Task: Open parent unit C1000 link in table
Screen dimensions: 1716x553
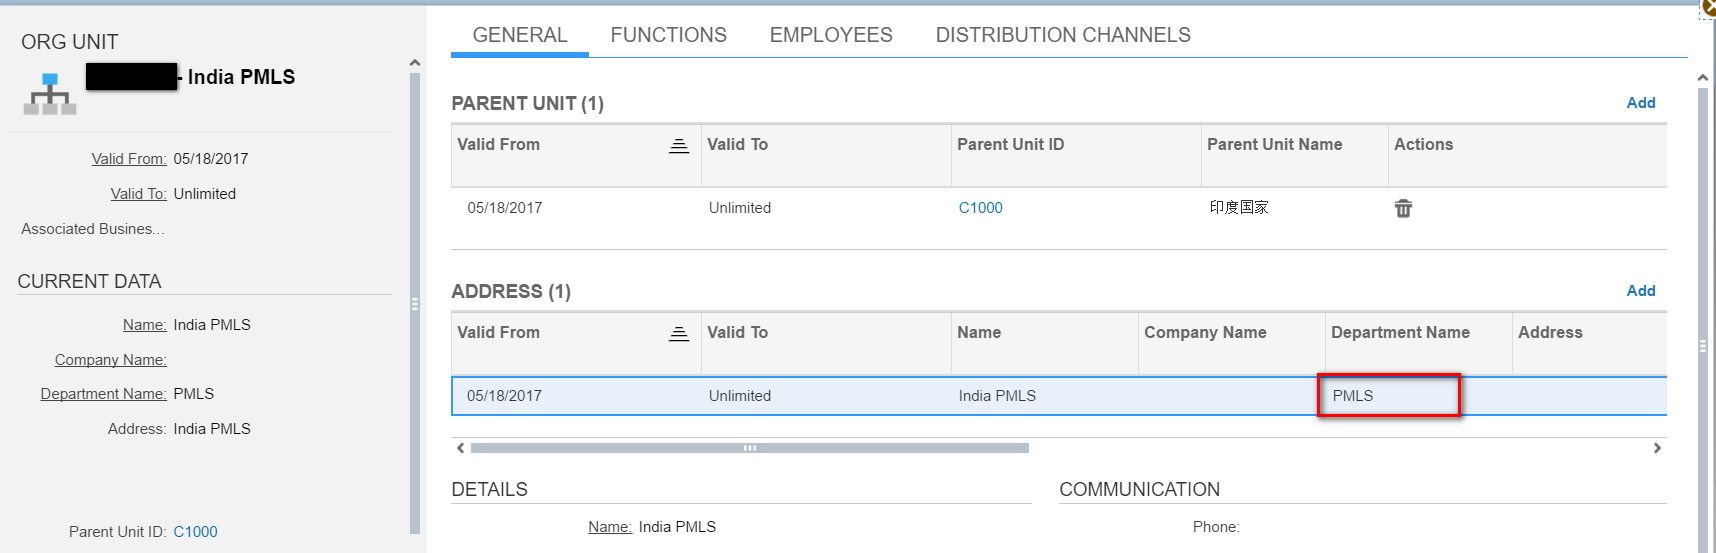Action: (980, 208)
